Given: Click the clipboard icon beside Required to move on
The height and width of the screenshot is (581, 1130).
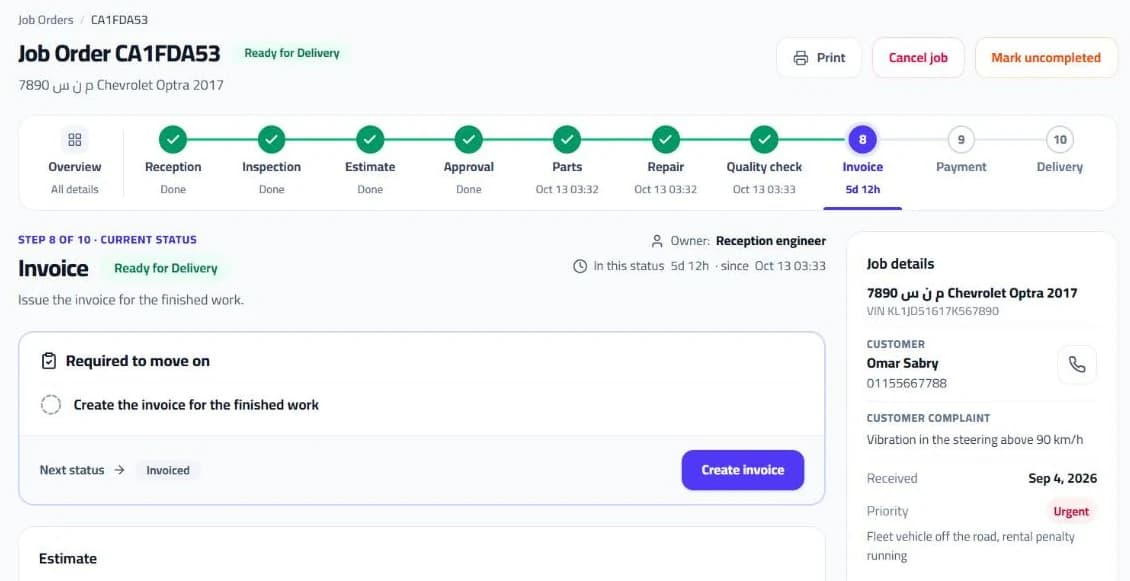Looking at the screenshot, I should pos(49,361).
